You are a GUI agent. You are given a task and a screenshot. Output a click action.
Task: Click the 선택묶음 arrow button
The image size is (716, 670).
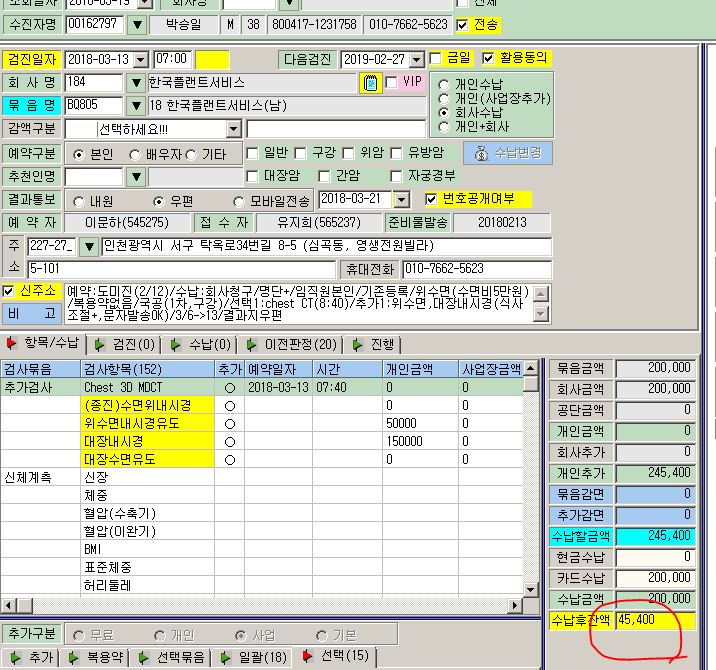point(170,658)
